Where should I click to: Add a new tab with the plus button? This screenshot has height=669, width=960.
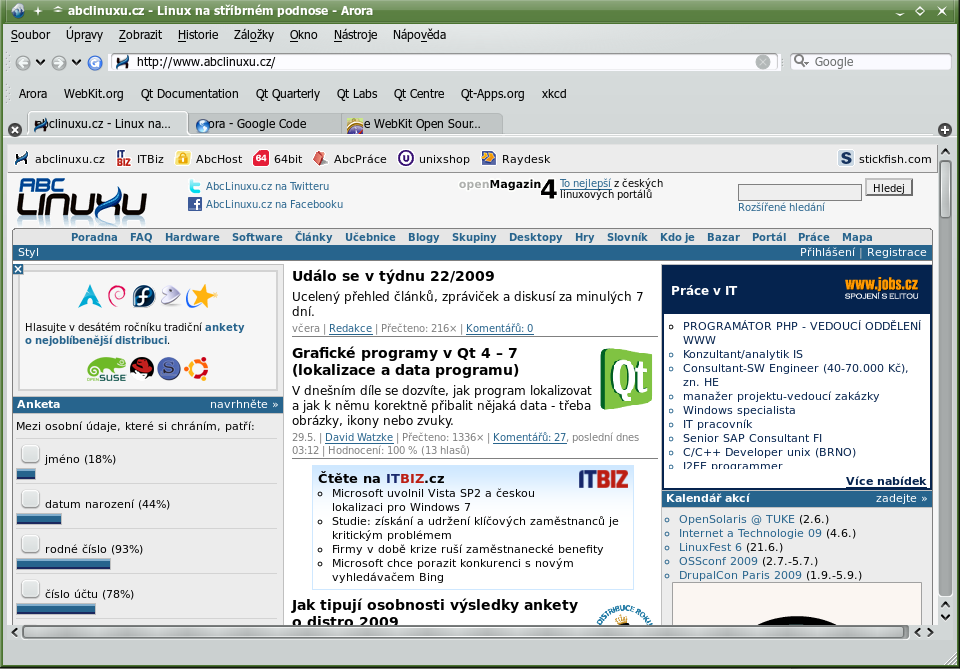point(945,129)
